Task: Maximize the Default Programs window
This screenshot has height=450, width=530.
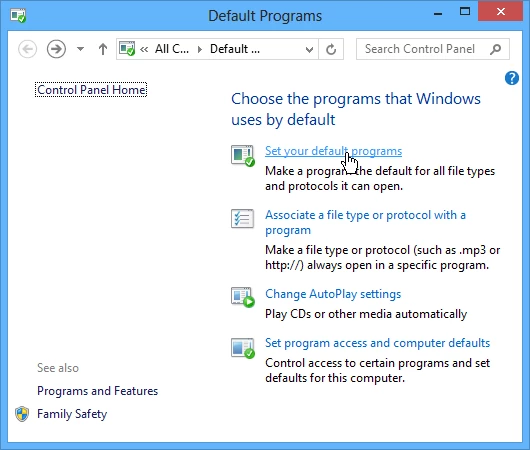Action: (465, 12)
